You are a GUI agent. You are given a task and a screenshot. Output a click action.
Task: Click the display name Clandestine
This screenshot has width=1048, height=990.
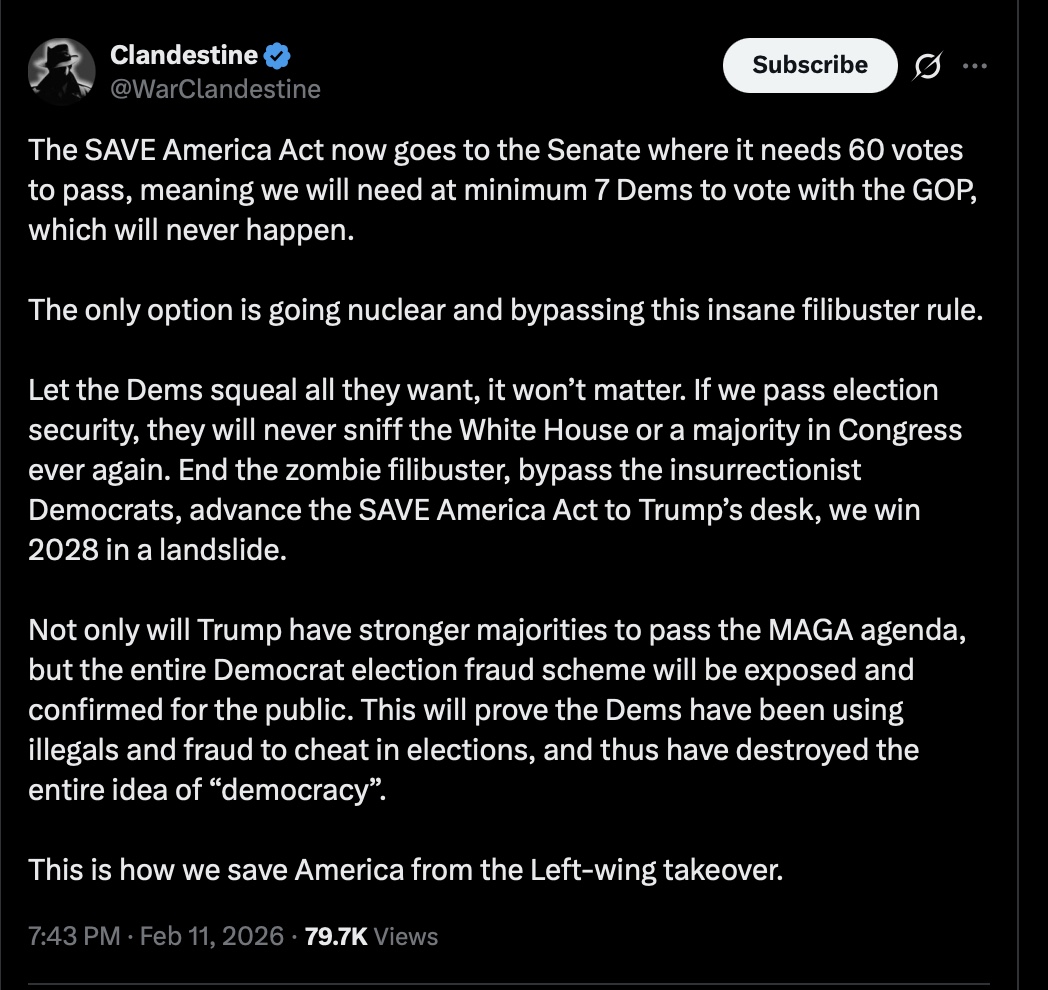tap(183, 54)
